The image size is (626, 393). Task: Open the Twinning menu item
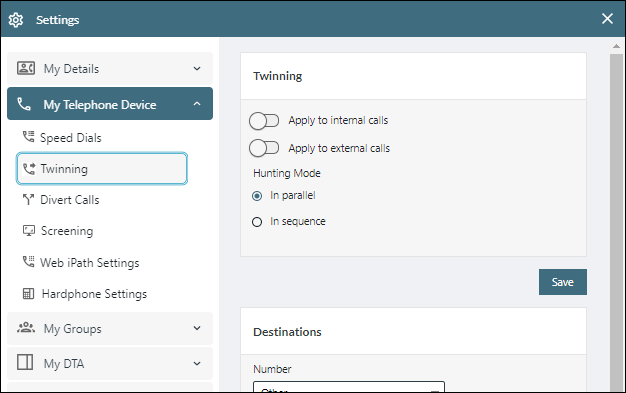coord(102,169)
